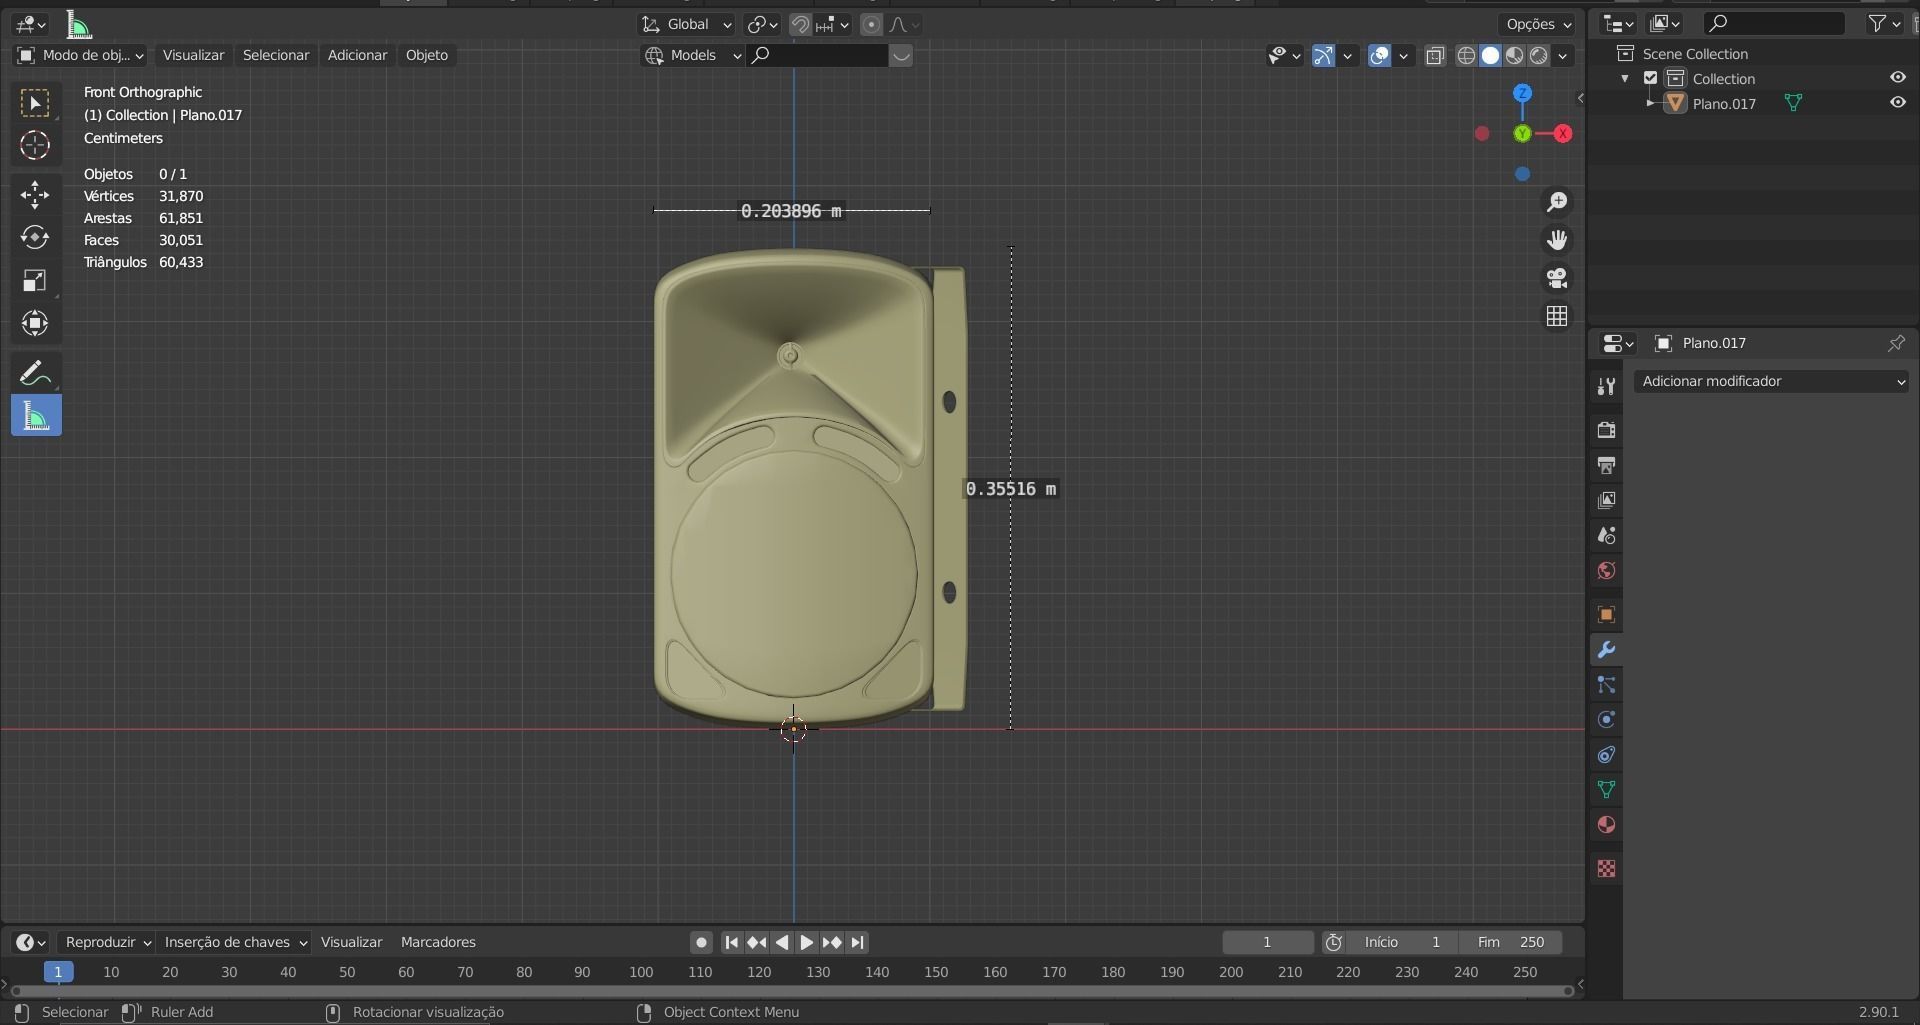Viewport: 1920px width, 1025px height.
Task: Switch to wireframe shading mode
Action: click(1466, 55)
